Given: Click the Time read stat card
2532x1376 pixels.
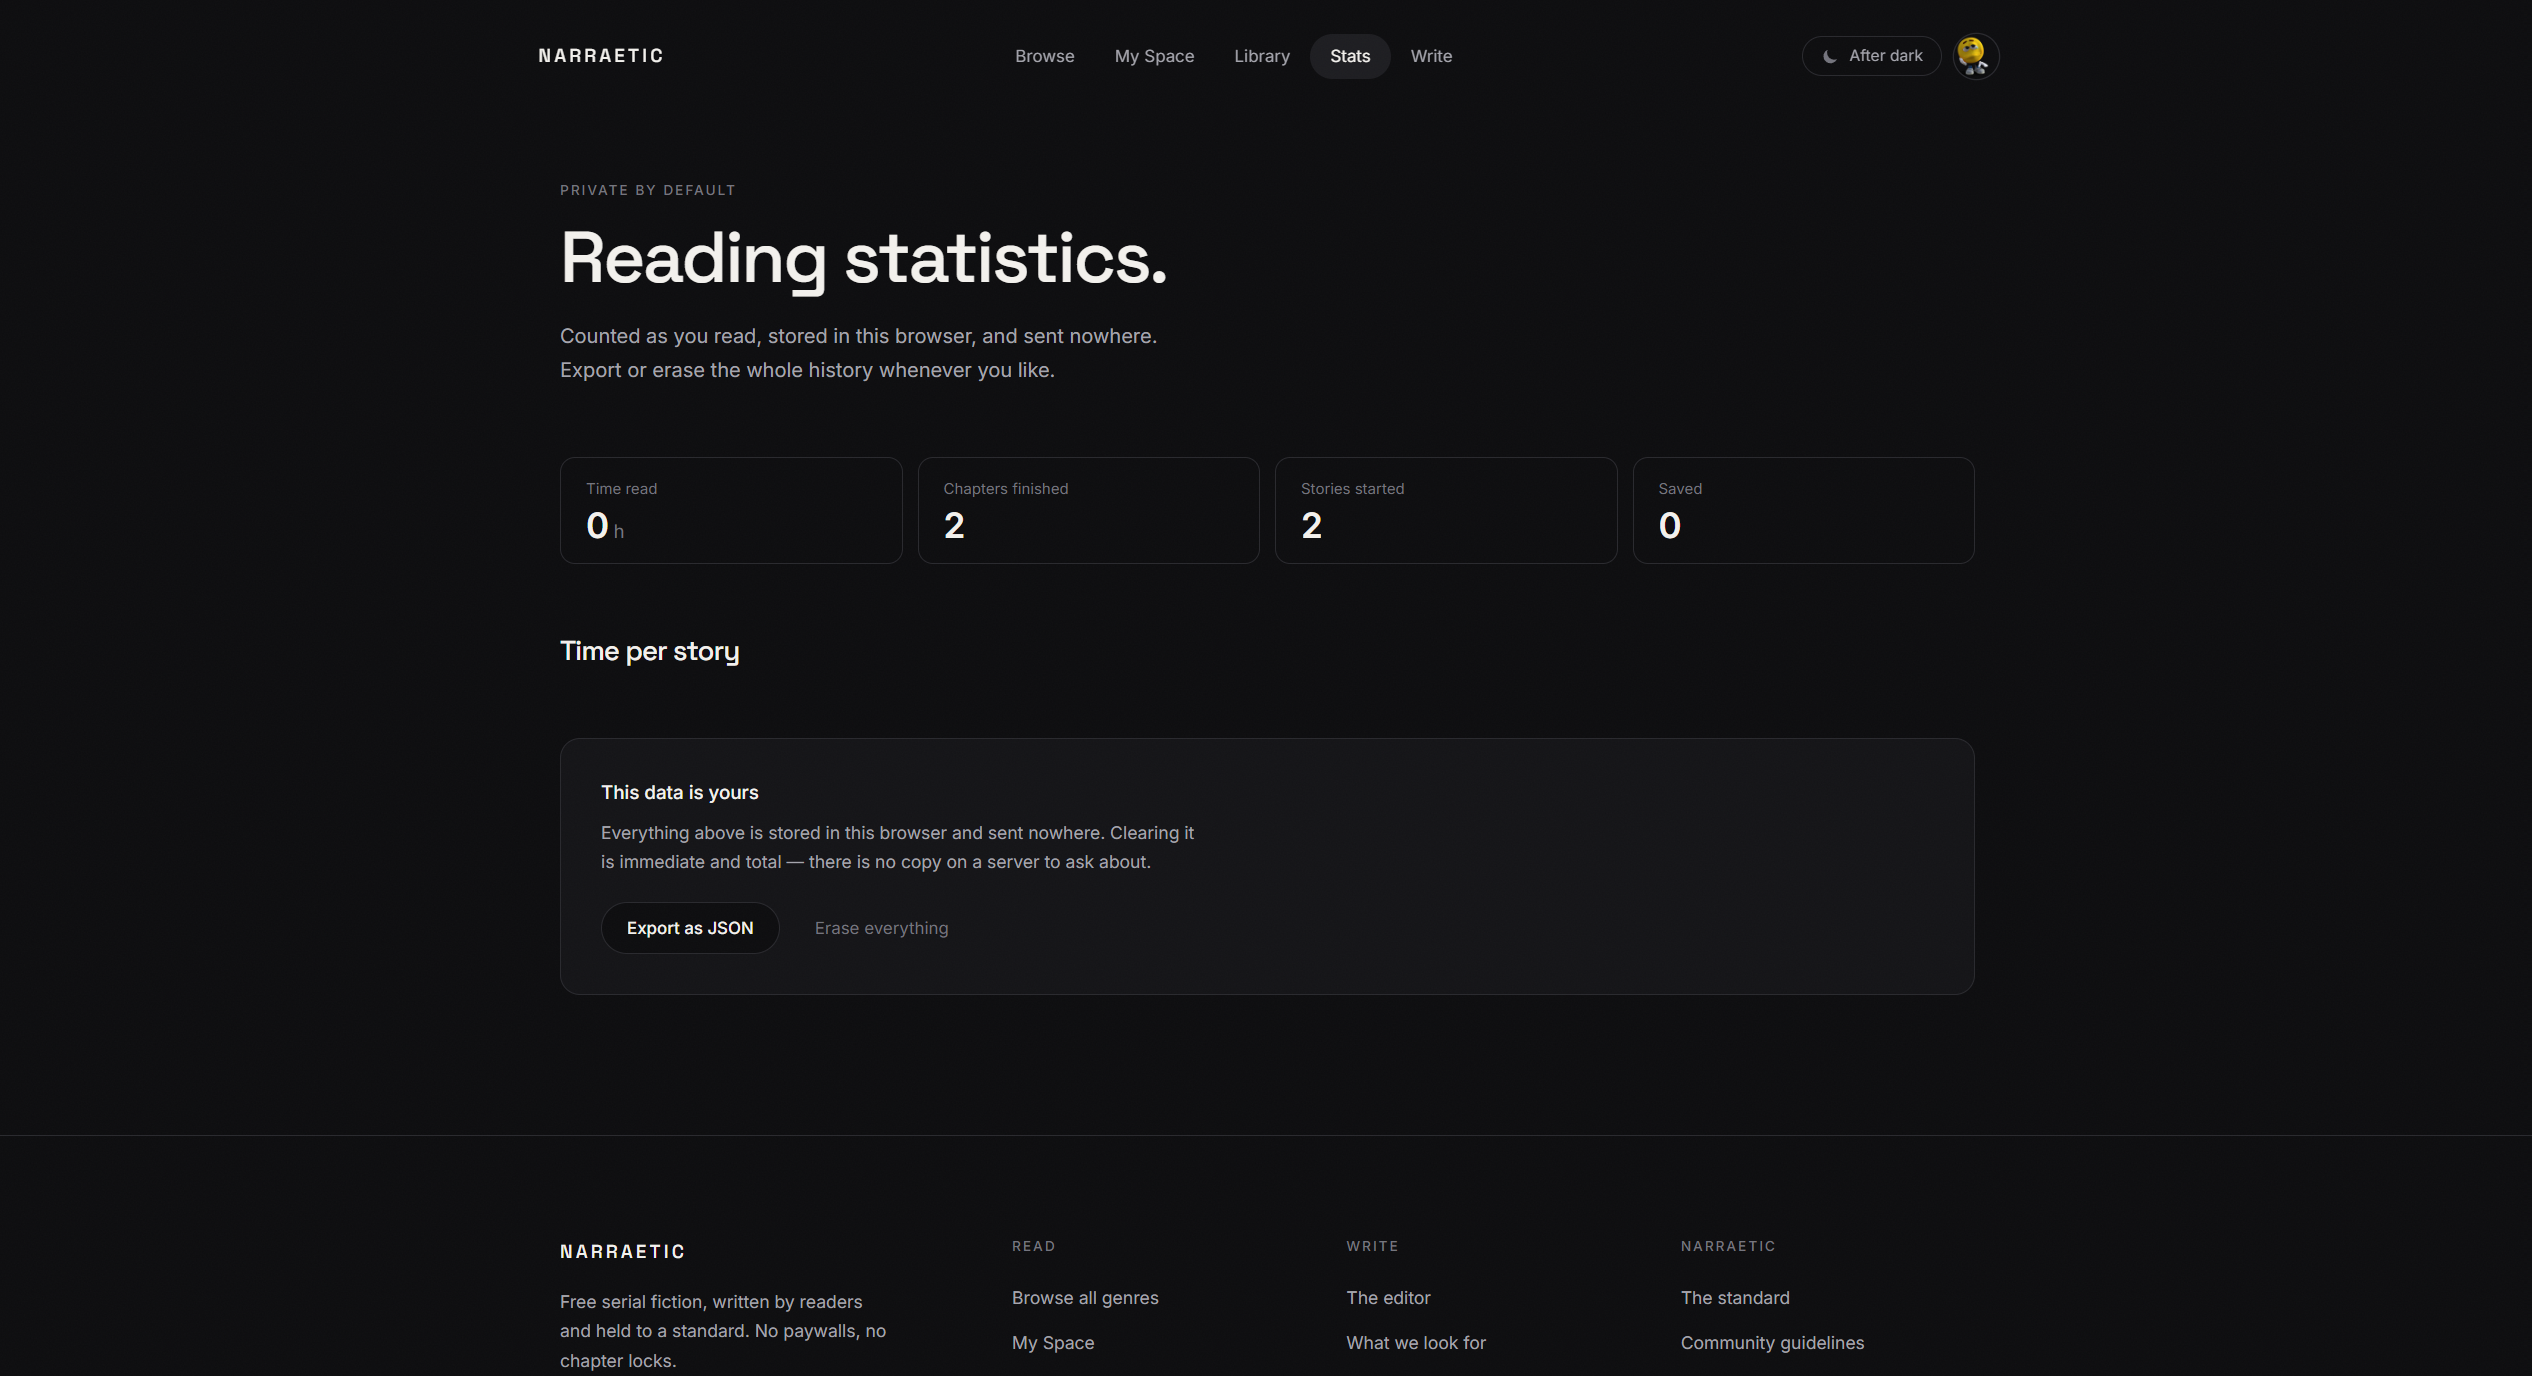Looking at the screenshot, I should [x=731, y=510].
